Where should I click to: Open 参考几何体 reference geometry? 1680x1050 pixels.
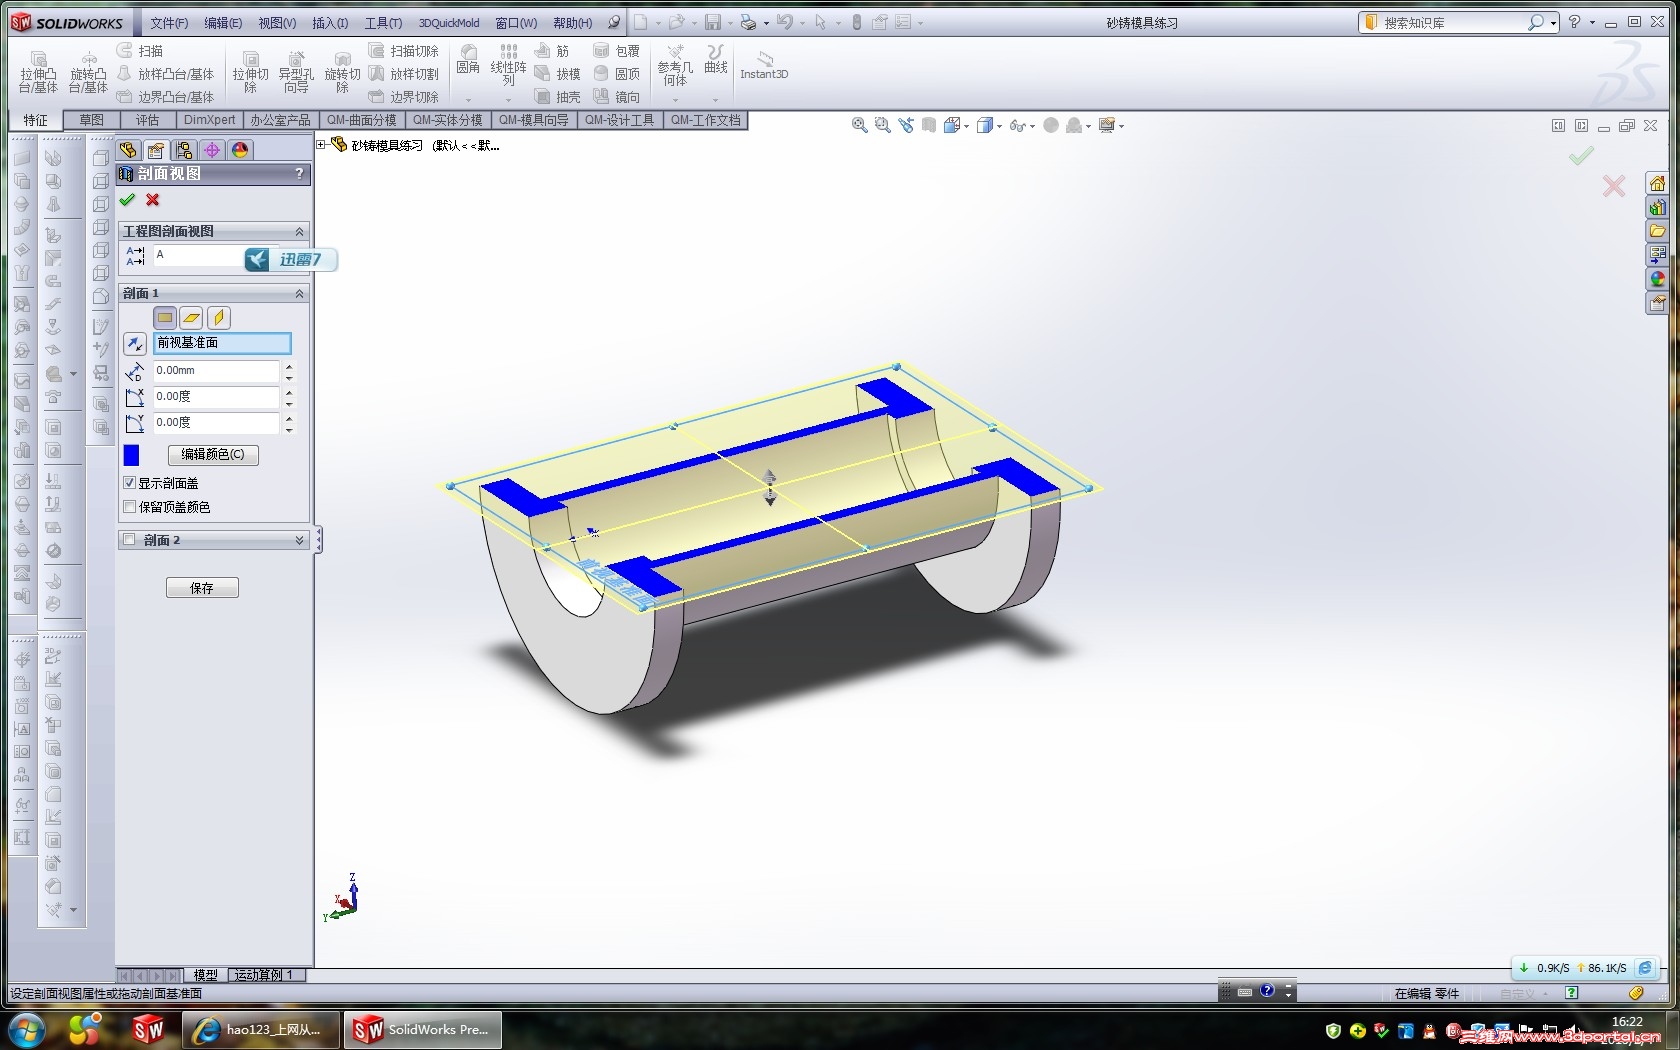pos(675,65)
